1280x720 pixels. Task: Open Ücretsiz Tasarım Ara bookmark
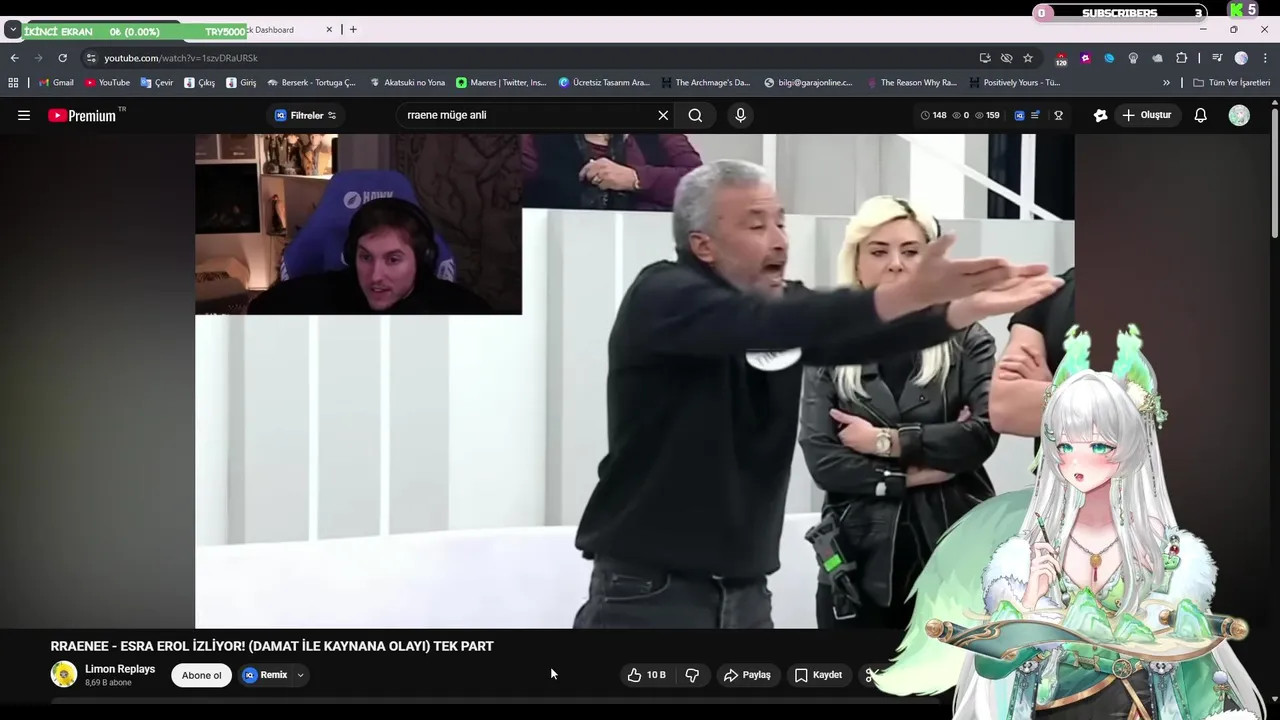(604, 83)
